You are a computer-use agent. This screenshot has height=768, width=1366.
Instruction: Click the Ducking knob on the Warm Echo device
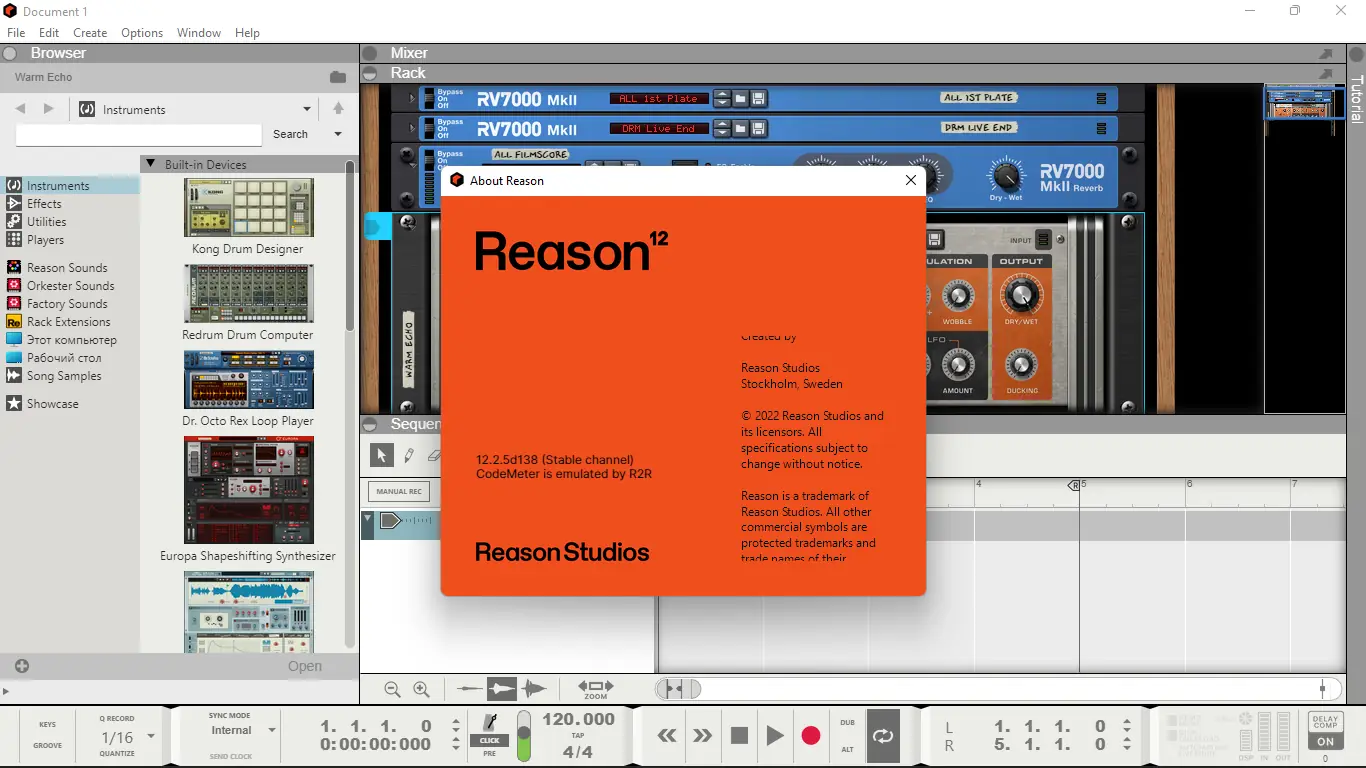click(1021, 364)
